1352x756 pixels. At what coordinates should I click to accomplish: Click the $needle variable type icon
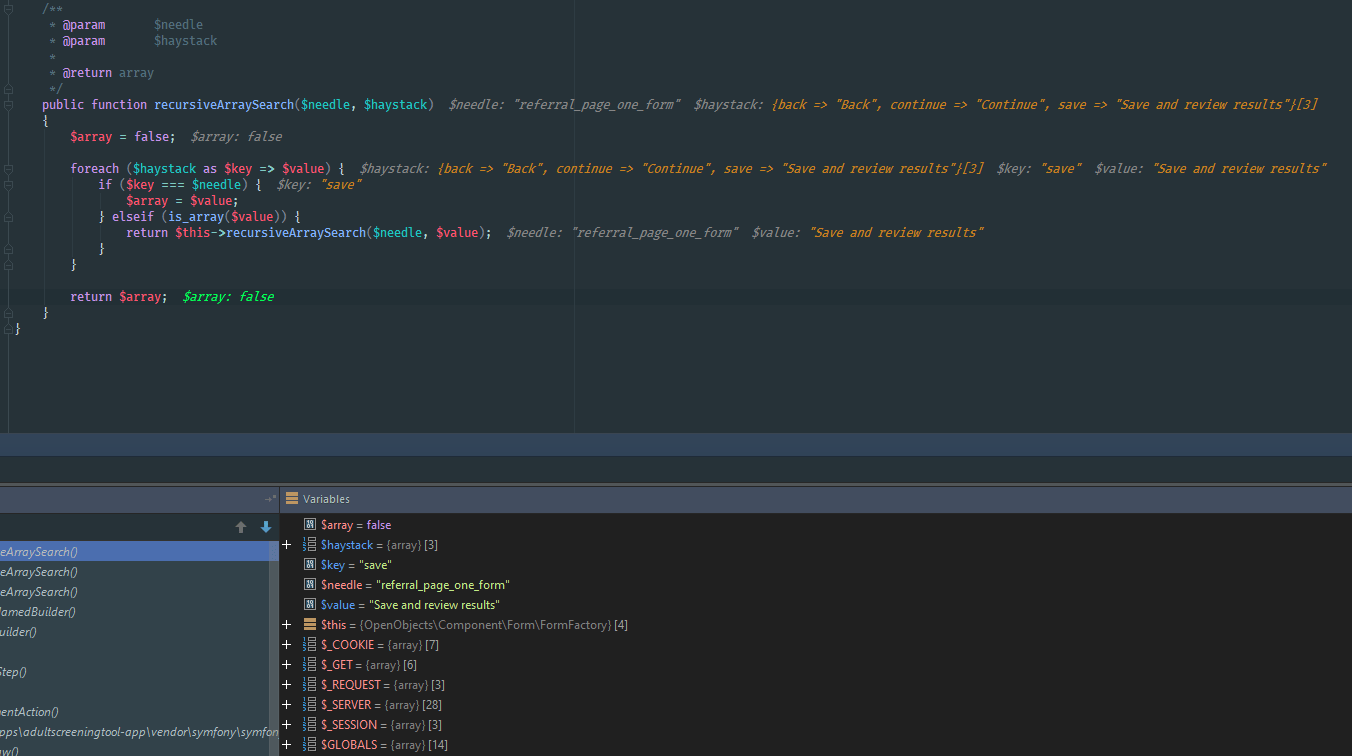pos(310,585)
